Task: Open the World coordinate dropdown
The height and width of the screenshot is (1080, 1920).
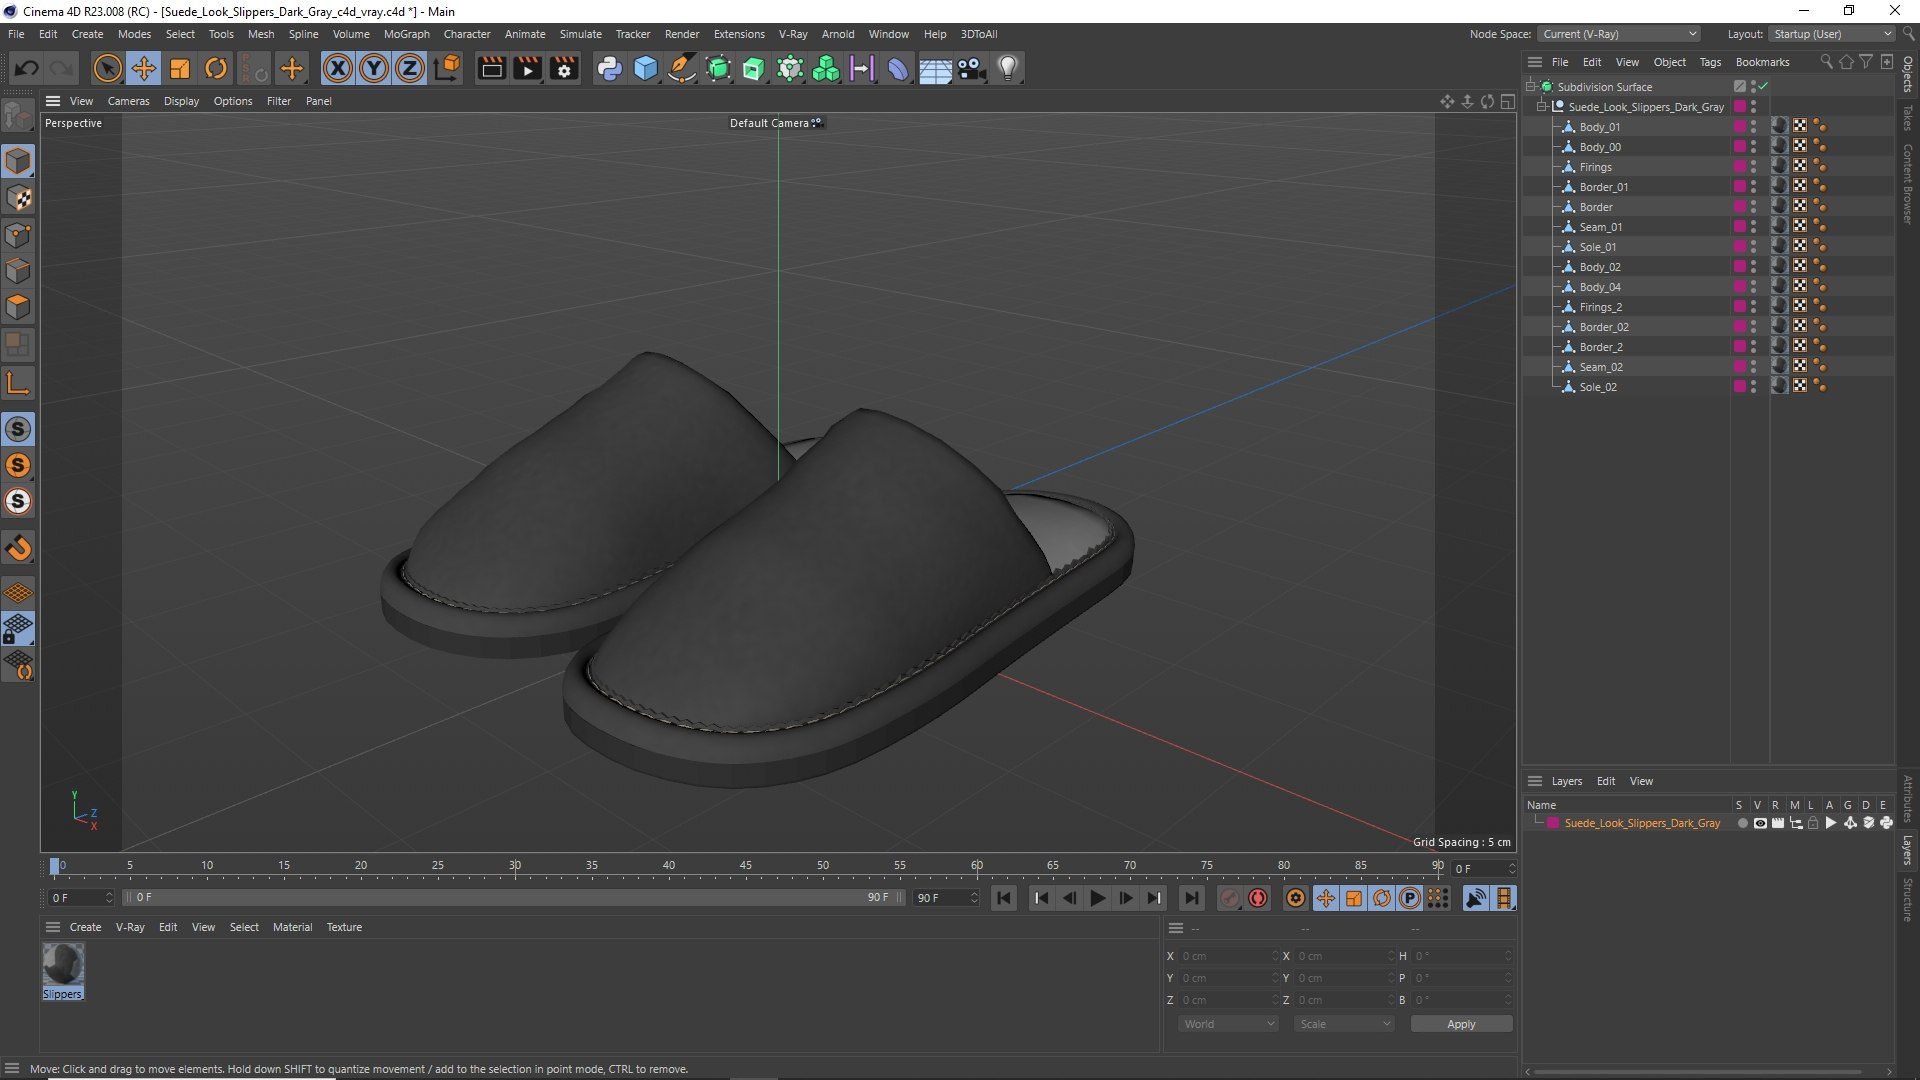Action: click(1227, 1024)
